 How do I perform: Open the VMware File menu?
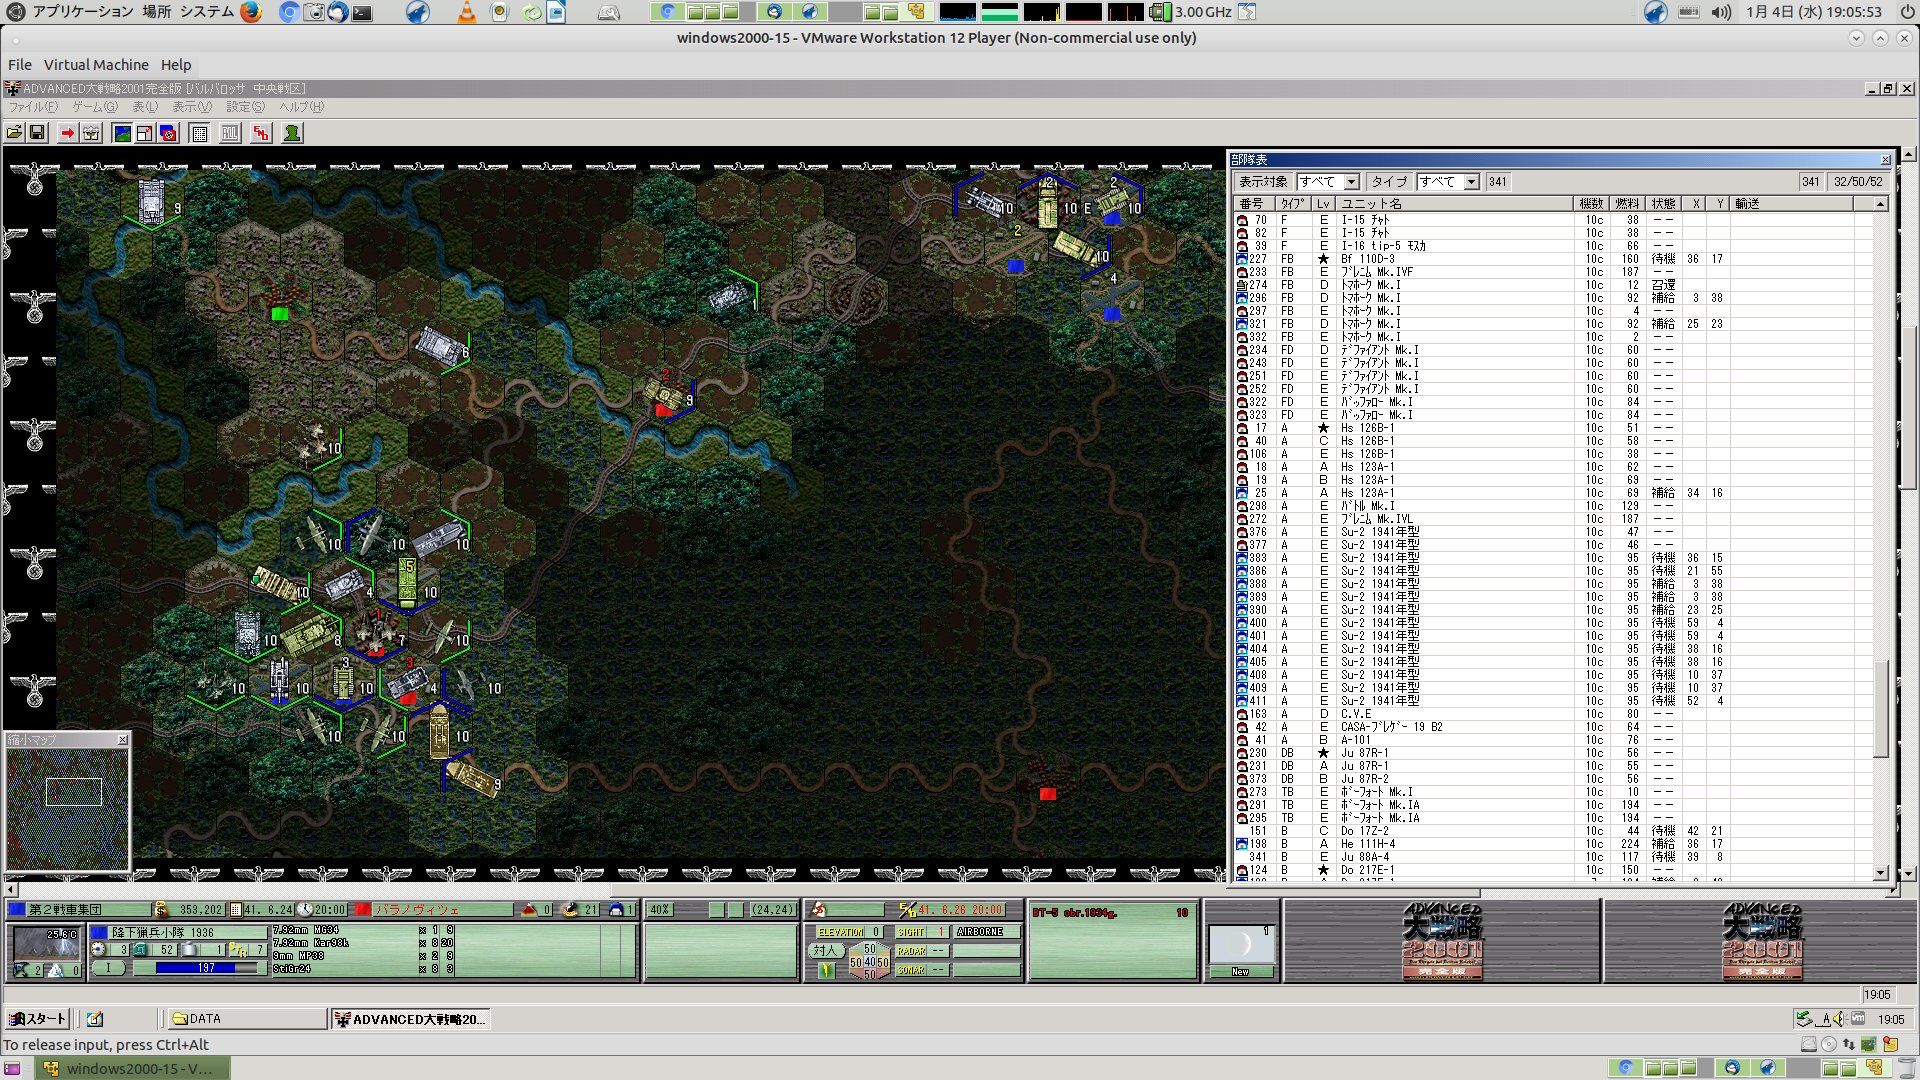point(20,65)
